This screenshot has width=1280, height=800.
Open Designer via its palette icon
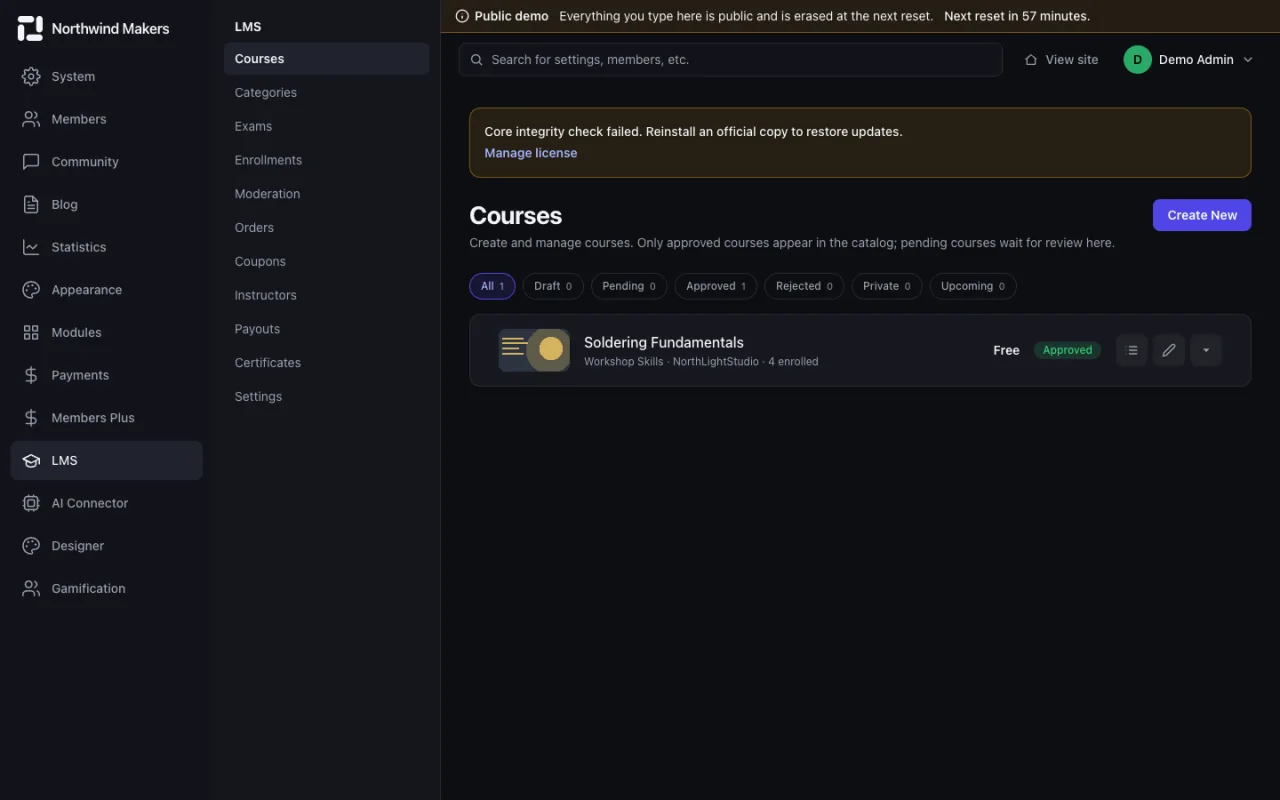31,546
